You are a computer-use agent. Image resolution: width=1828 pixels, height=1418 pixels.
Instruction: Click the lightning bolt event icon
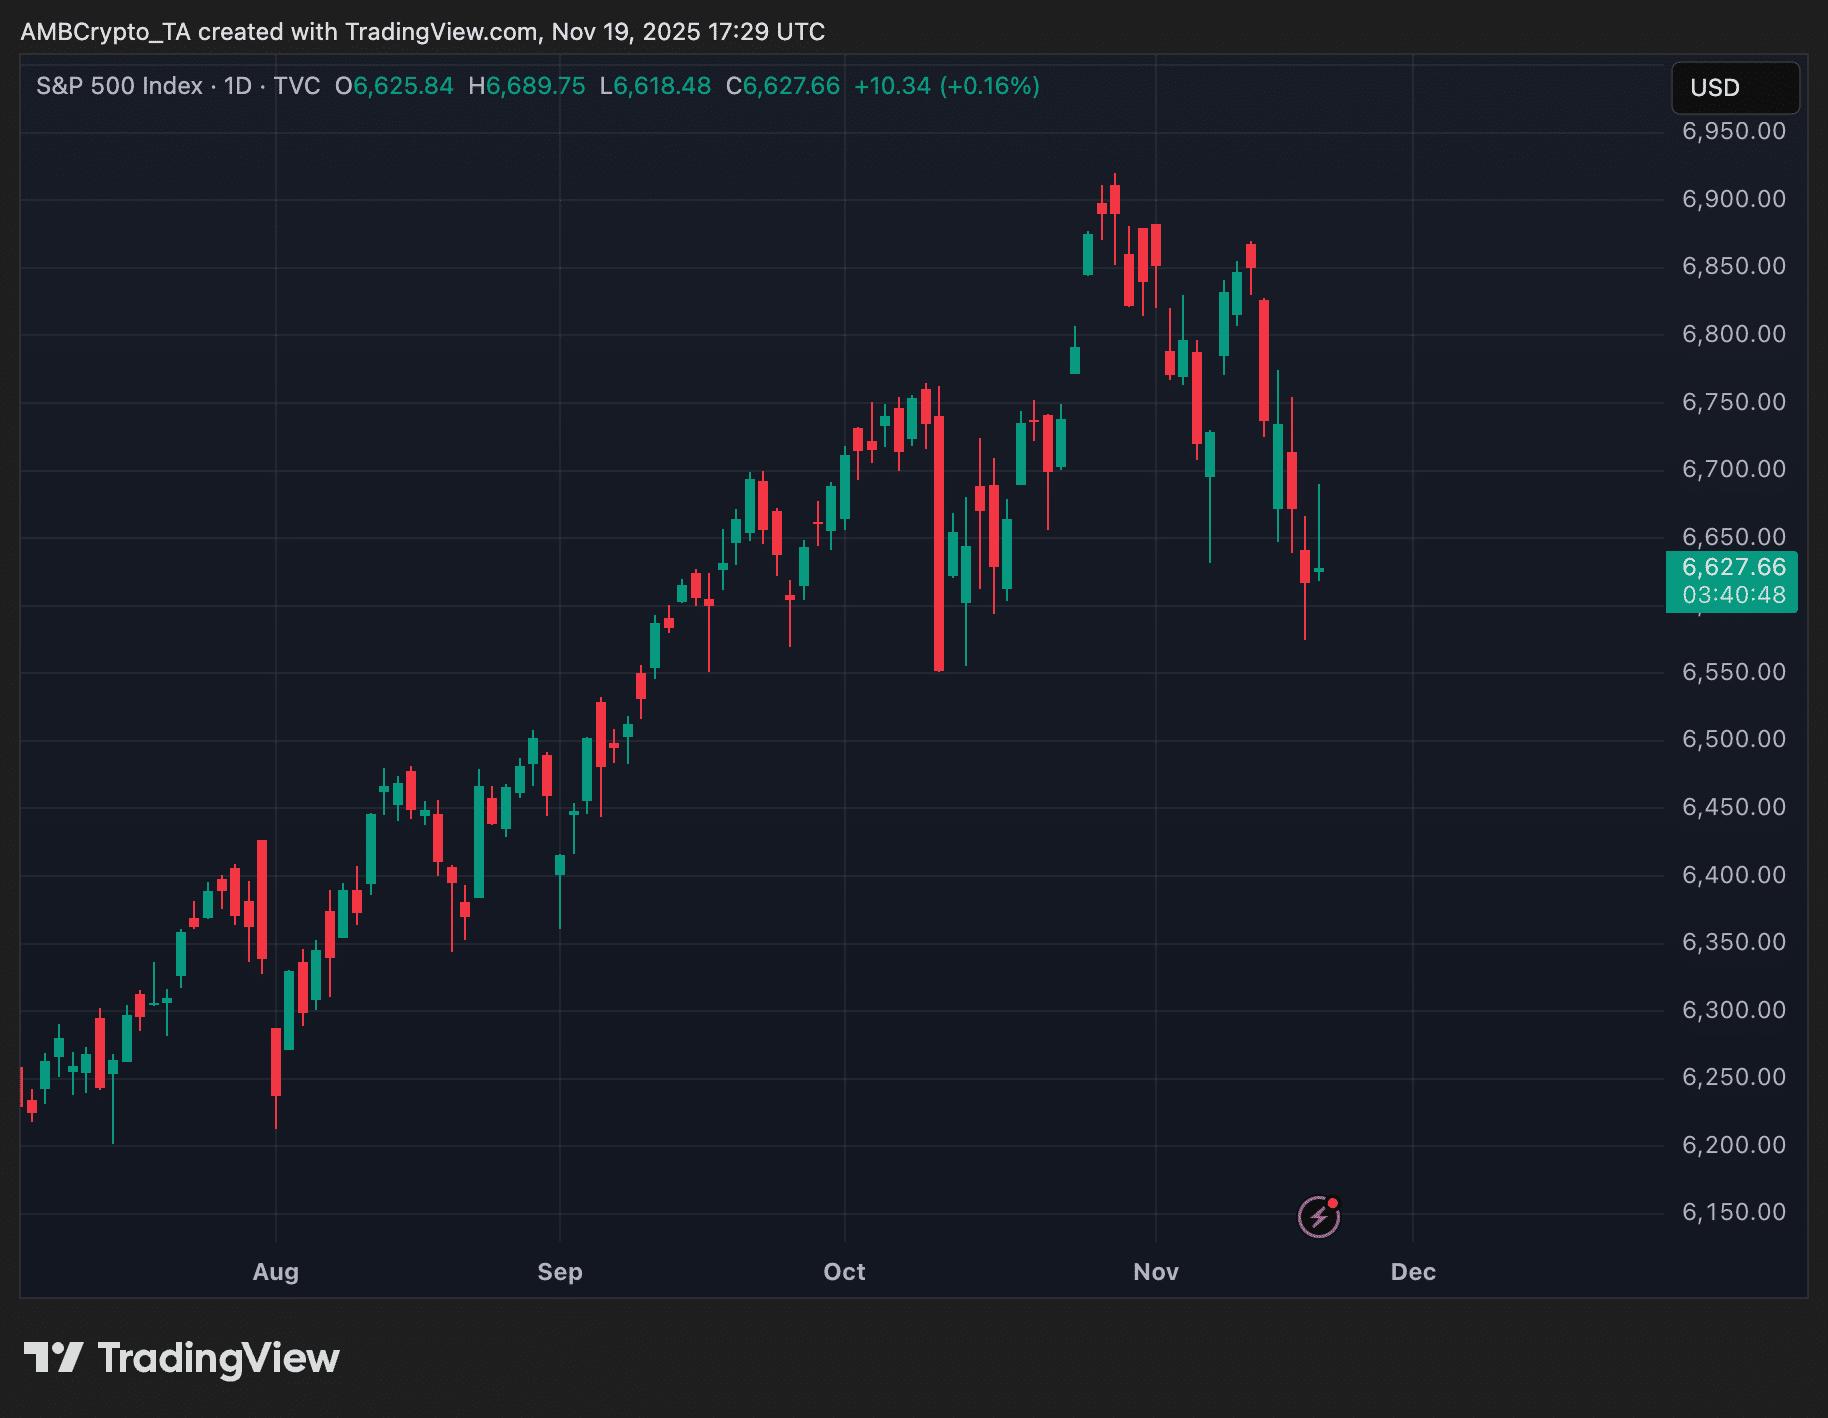click(1318, 1216)
